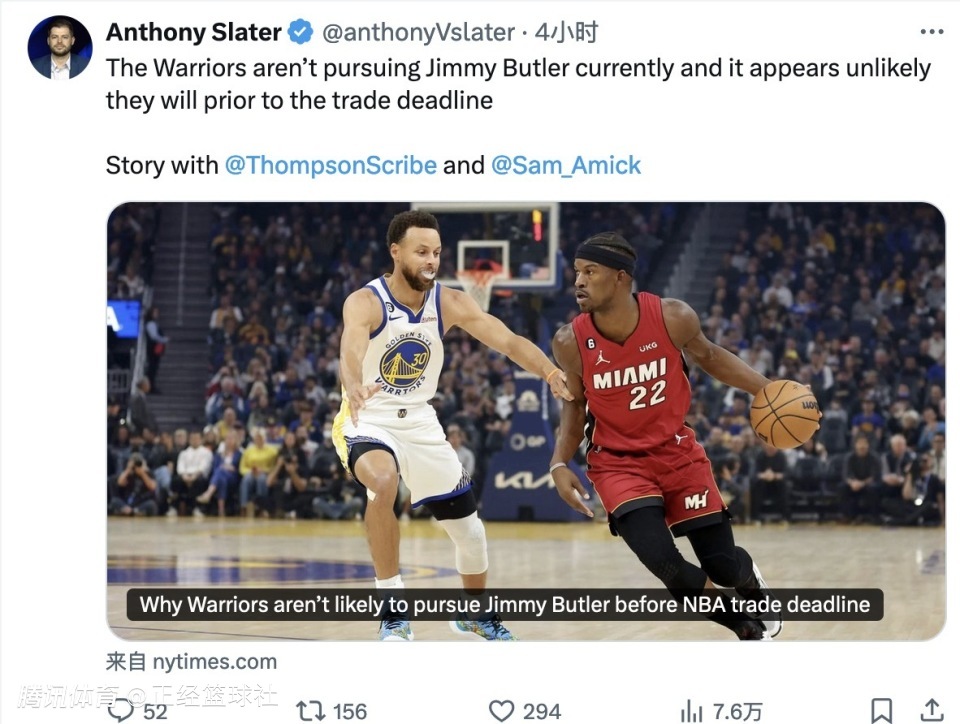Click the repost arrows icon

310,710
